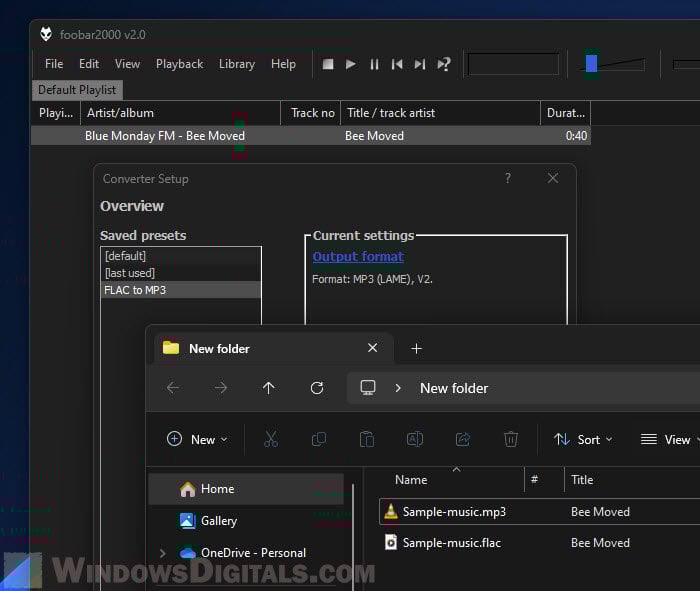Close the Converter Setup dialog

click(x=553, y=178)
